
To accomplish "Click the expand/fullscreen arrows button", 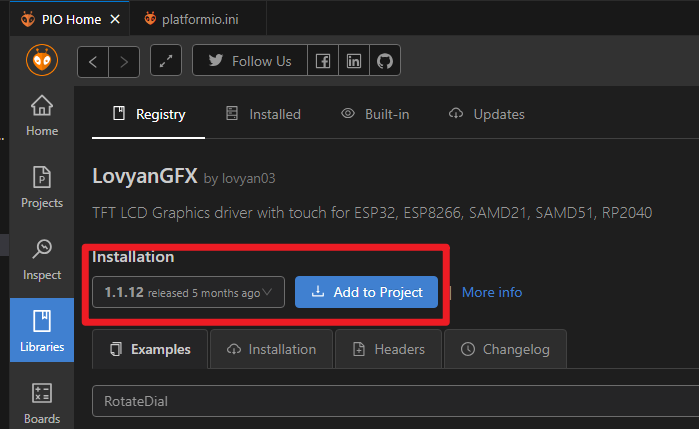I will [x=166, y=60].
